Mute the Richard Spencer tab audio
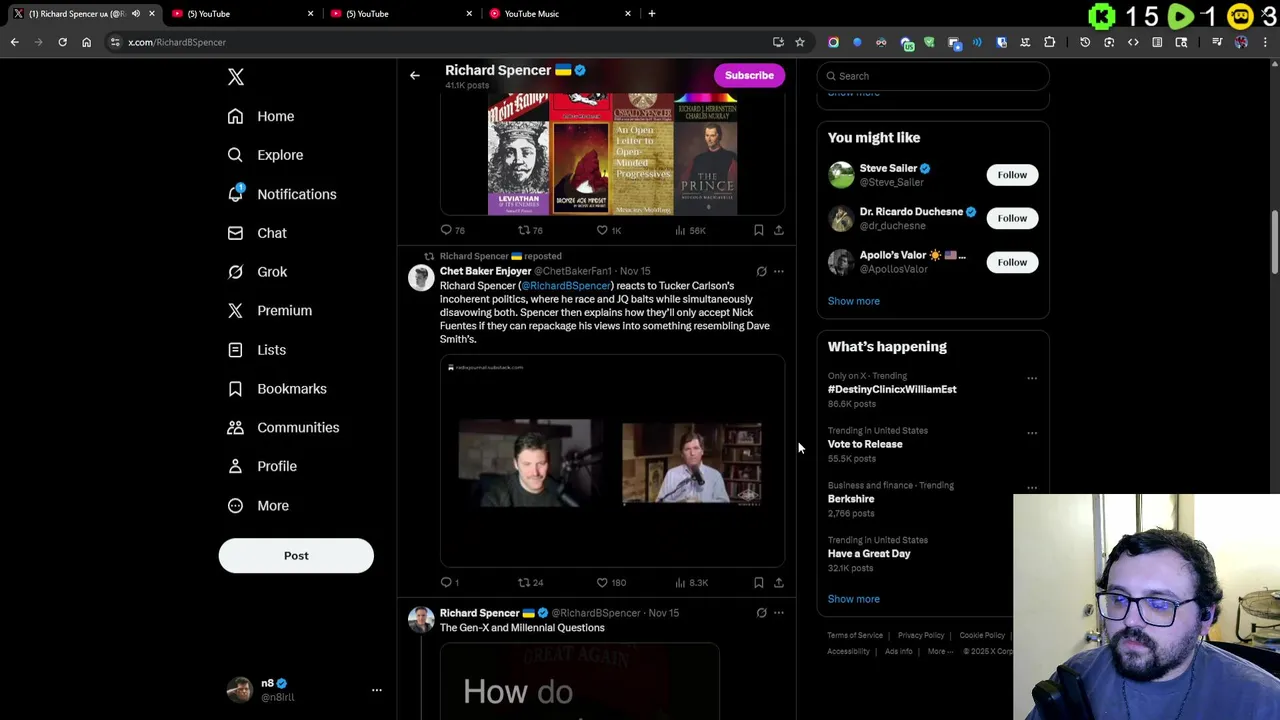This screenshot has height=720, width=1280. (136, 13)
